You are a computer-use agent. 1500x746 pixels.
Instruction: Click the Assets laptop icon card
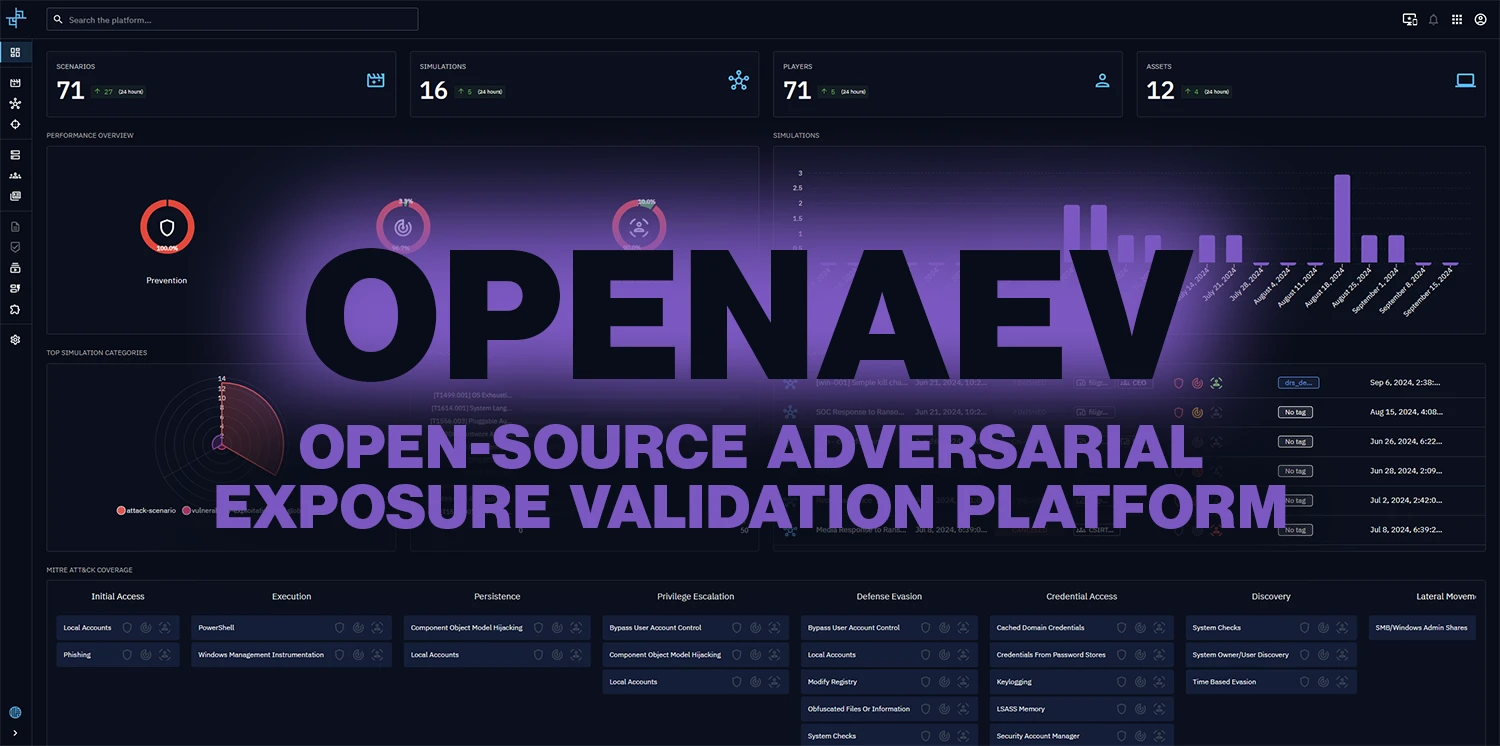[1465, 81]
